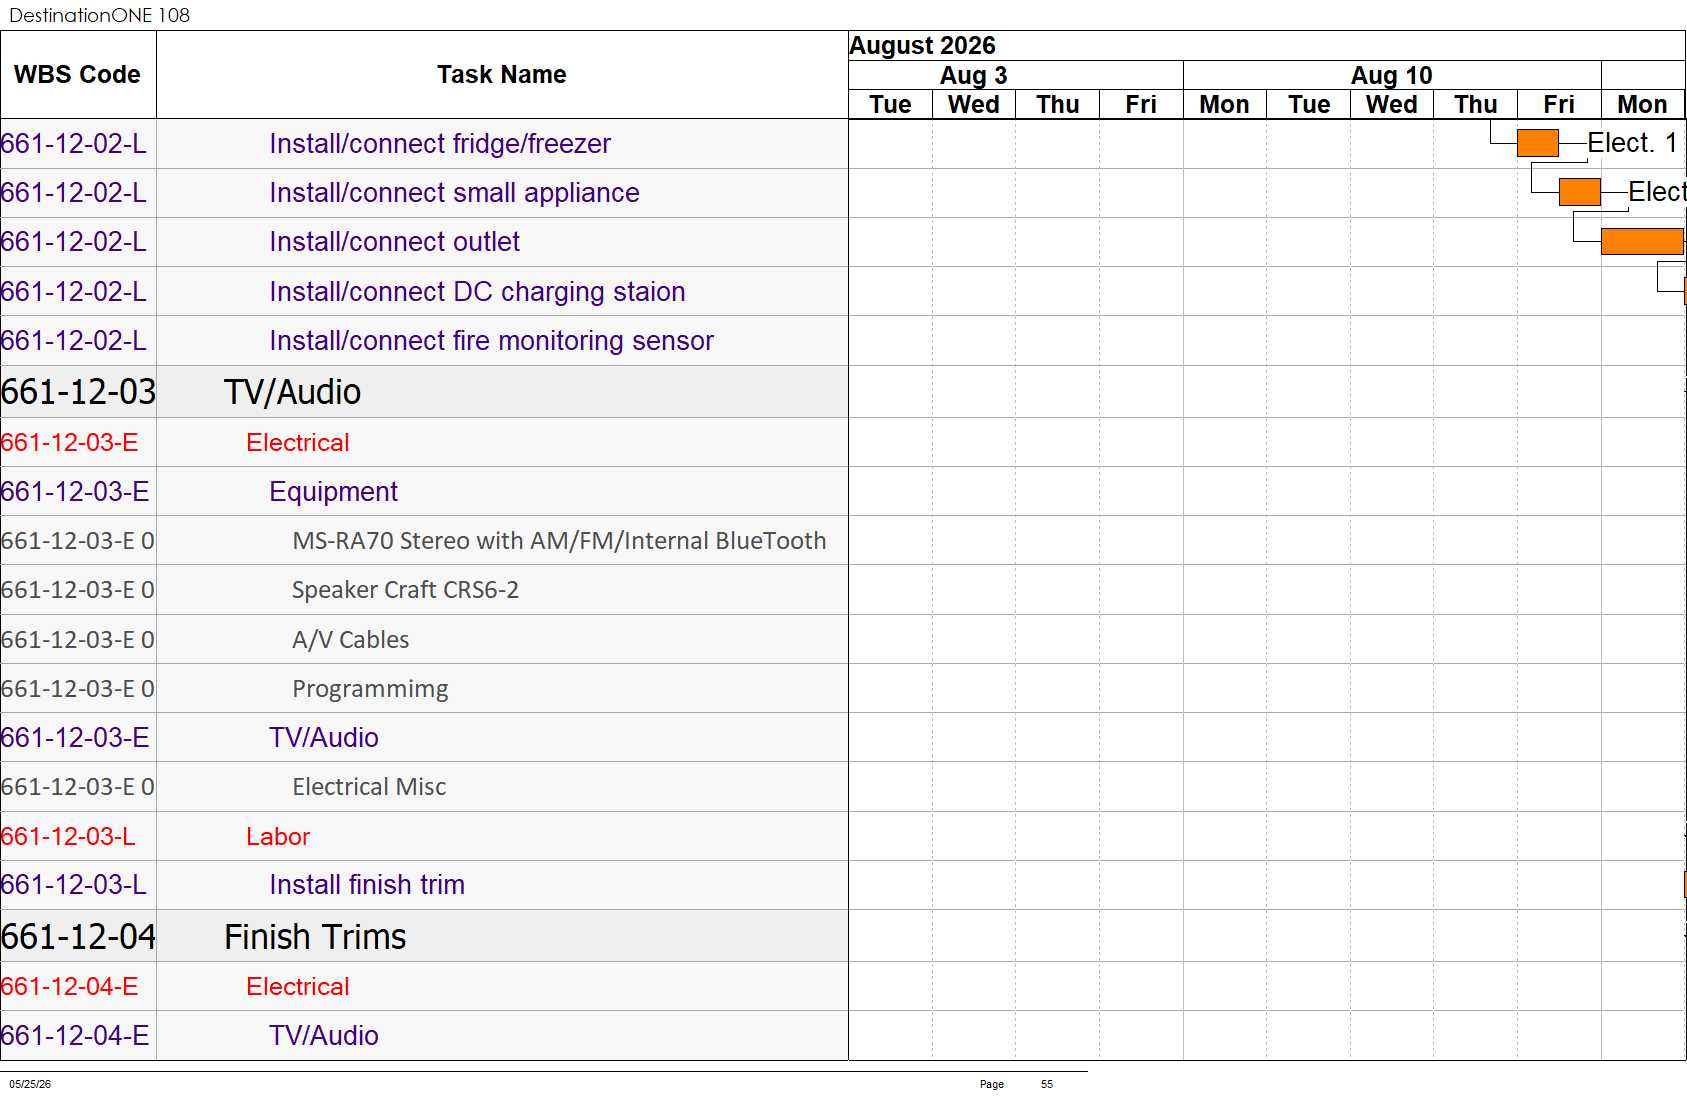Select the Finish Trims summary row

[x=424, y=937]
